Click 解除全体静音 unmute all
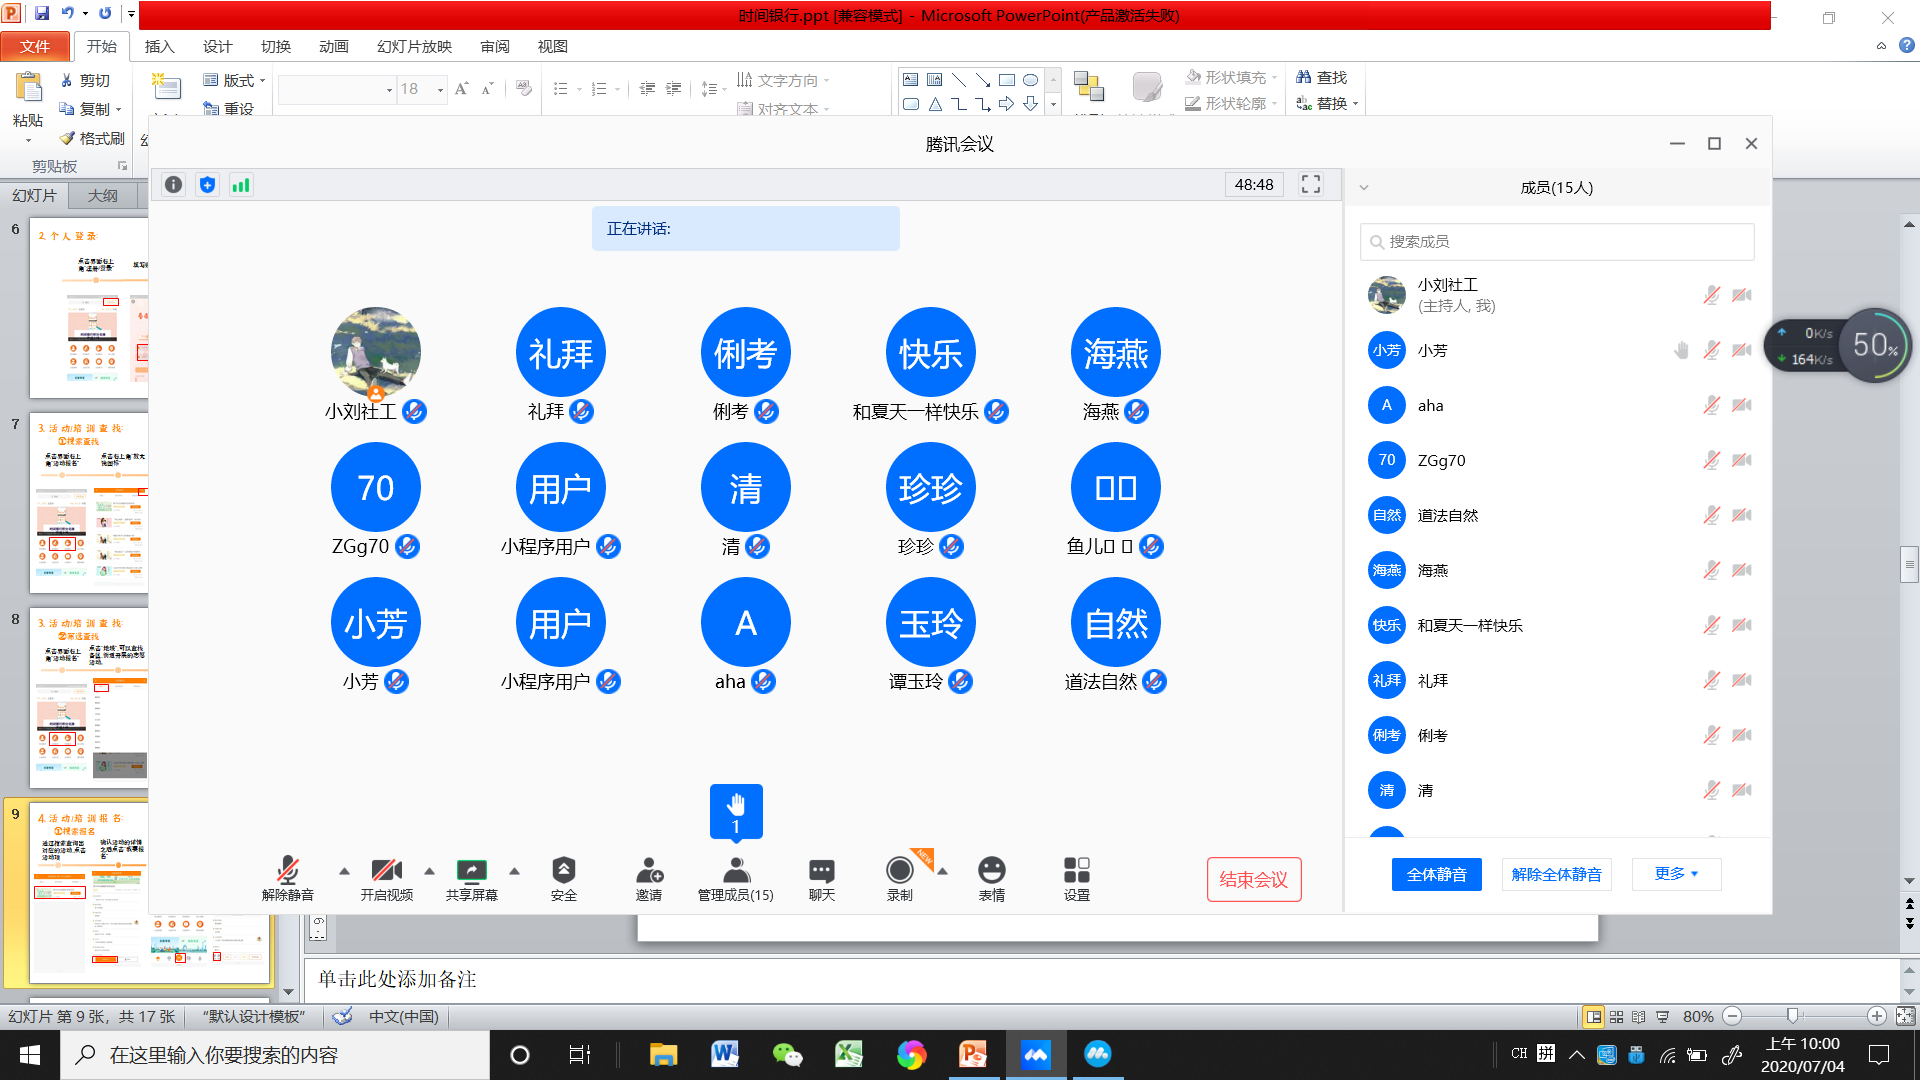The image size is (1920, 1080). [x=1557, y=874]
